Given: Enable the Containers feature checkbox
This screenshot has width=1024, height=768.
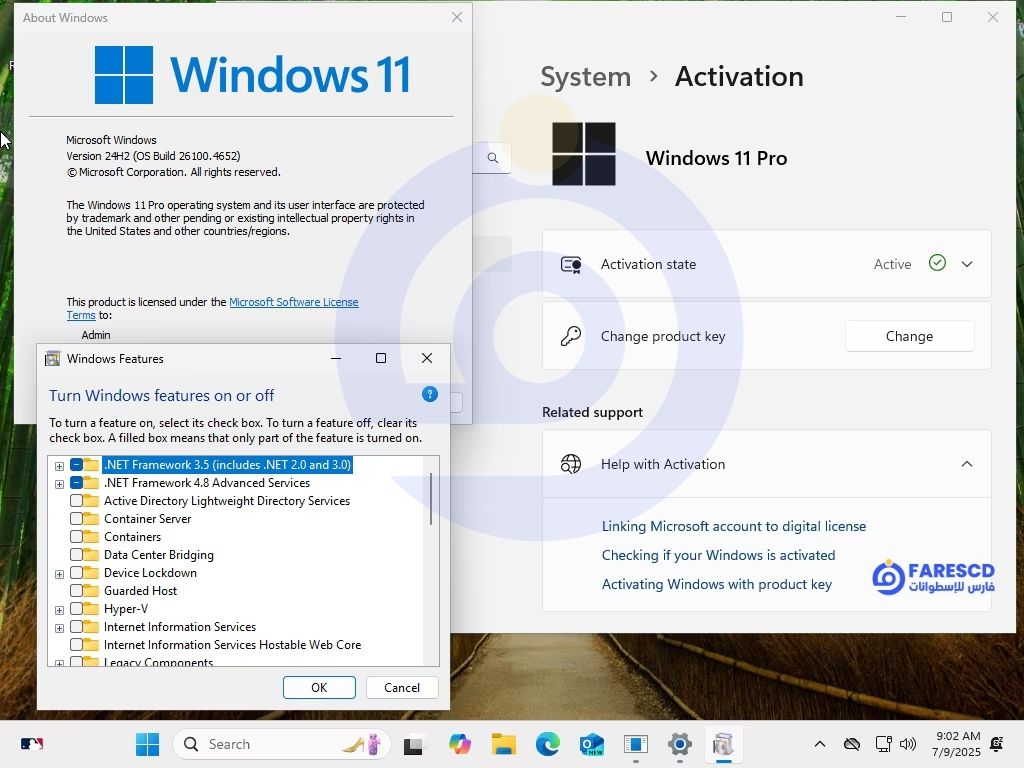Looking at the screenshot, I should click(x=76, y=537).
